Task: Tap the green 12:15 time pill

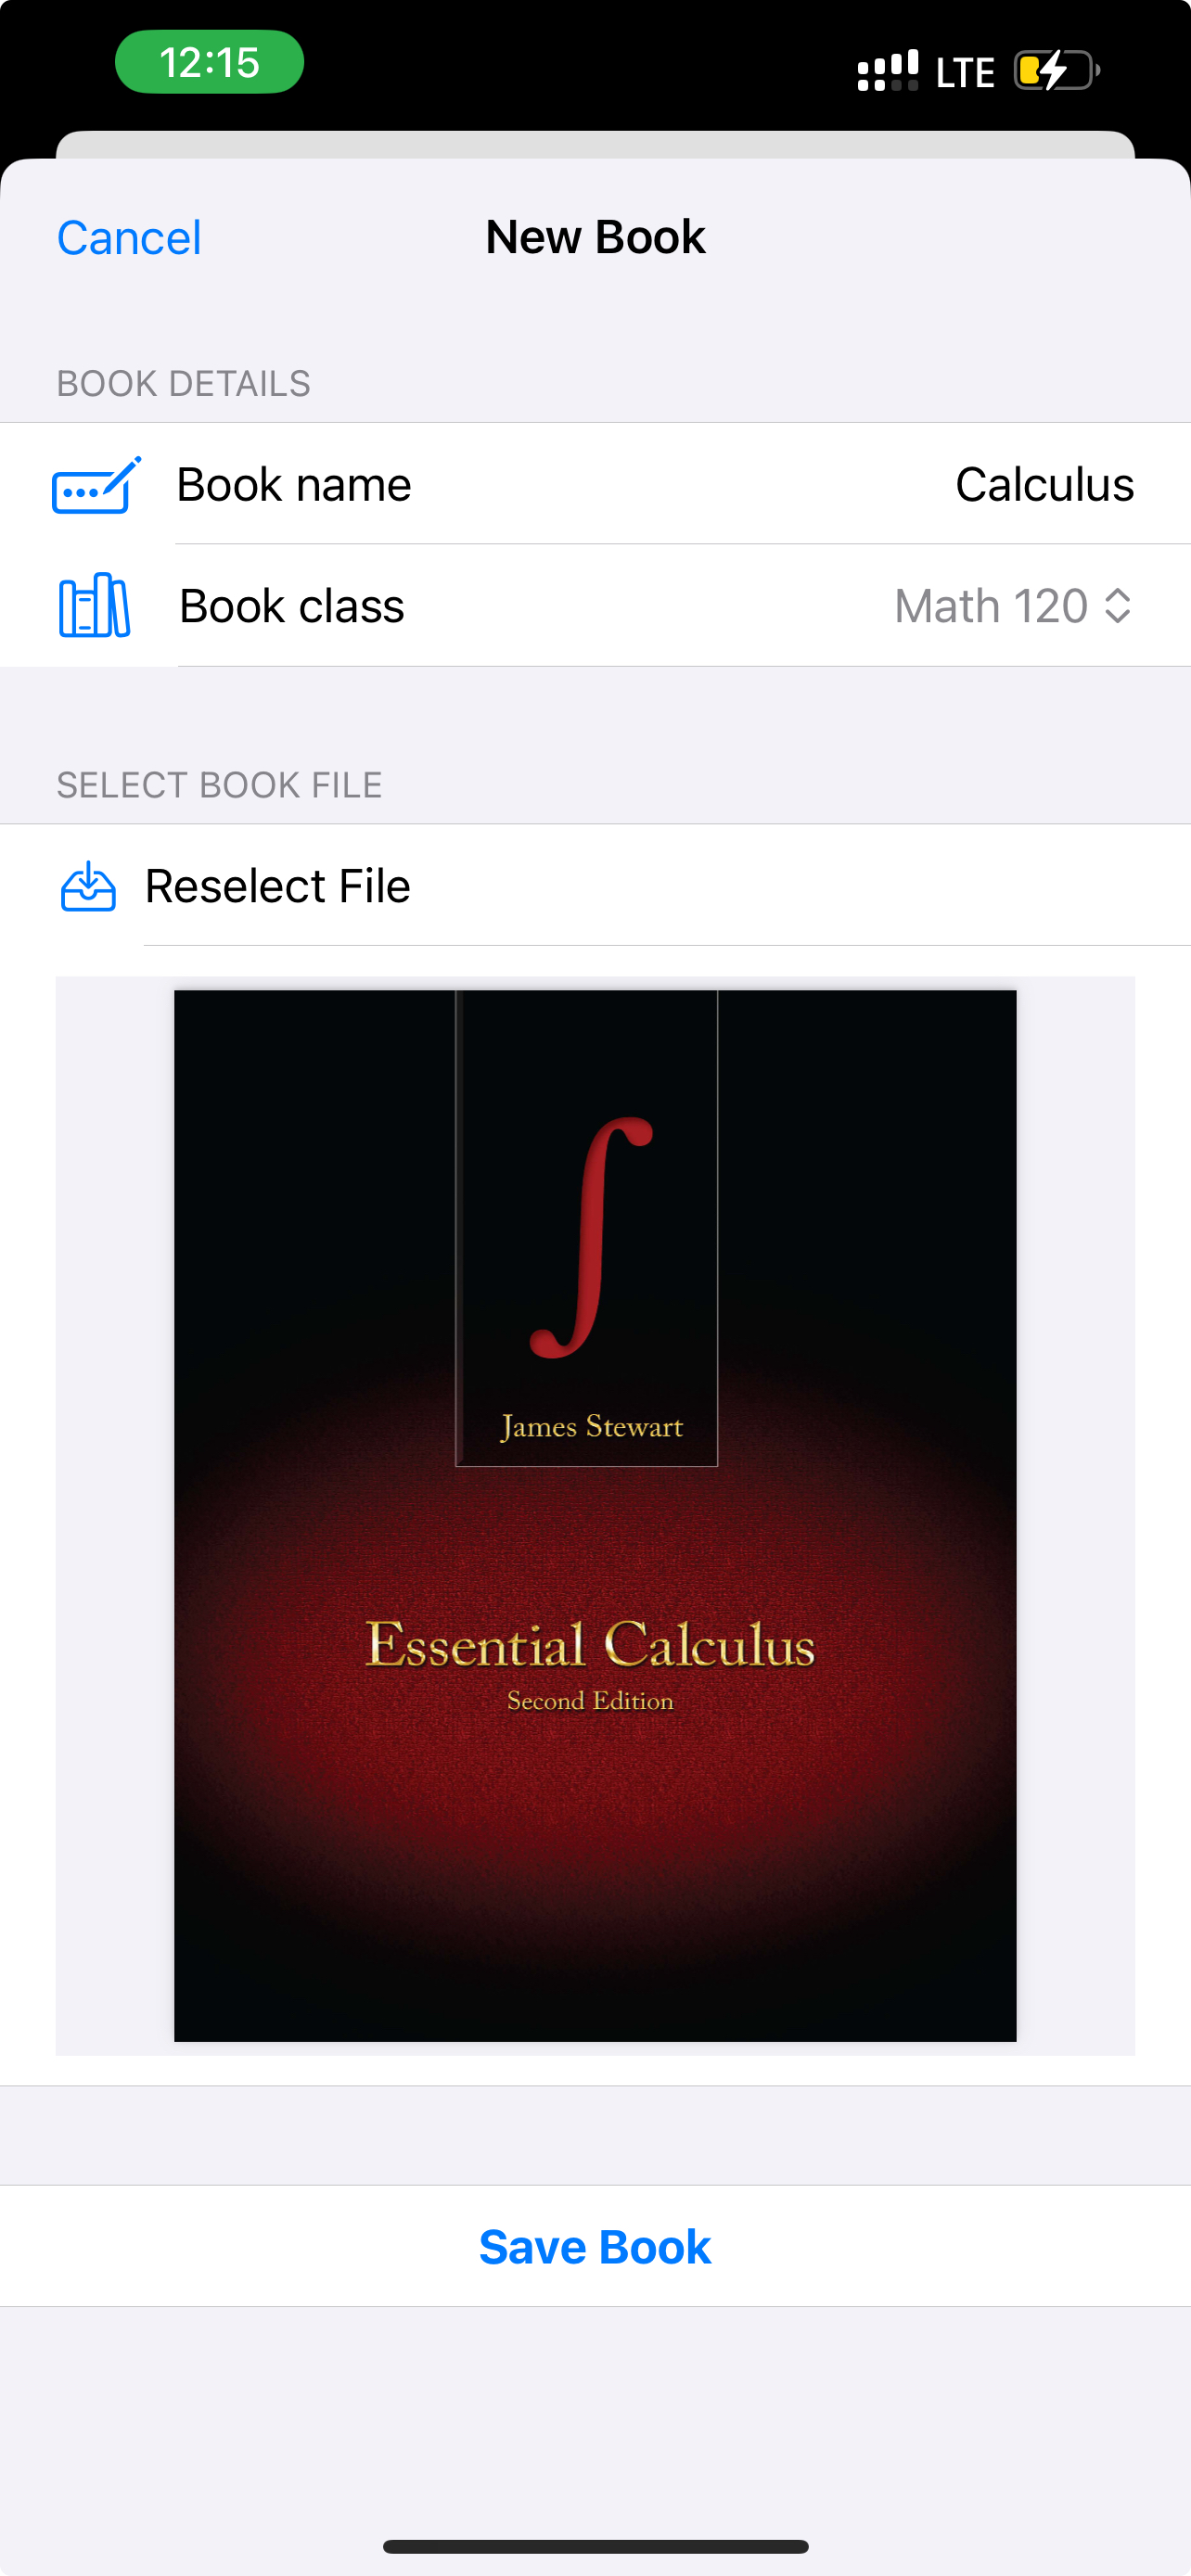Action: click(x=209, y=62)
